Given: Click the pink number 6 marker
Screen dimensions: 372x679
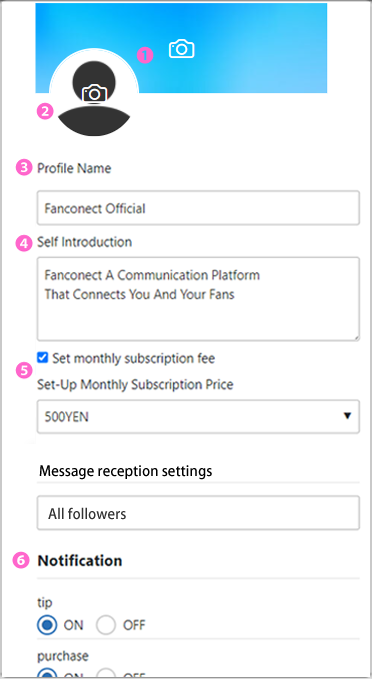Looking at the screenshot, I should 21,560.
